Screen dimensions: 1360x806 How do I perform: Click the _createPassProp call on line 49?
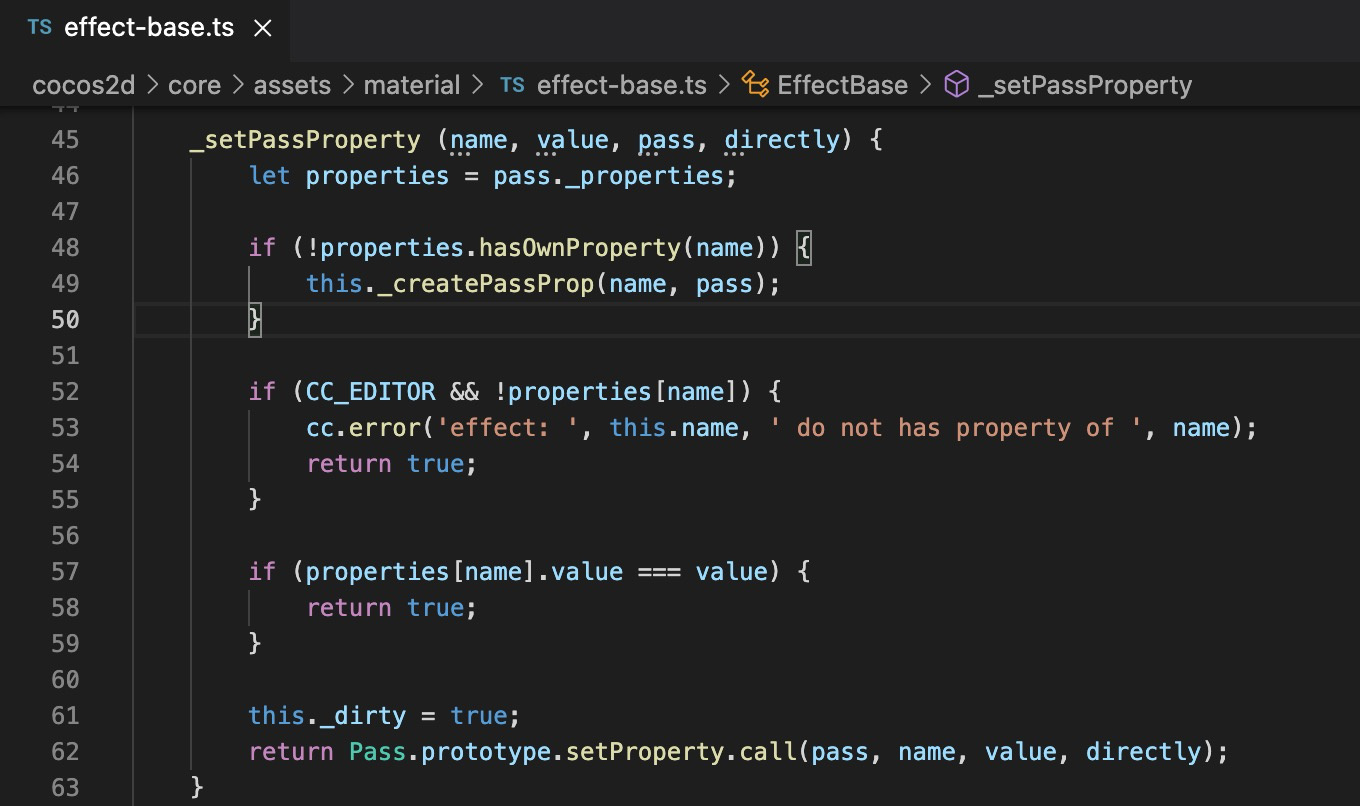(487, 283)
